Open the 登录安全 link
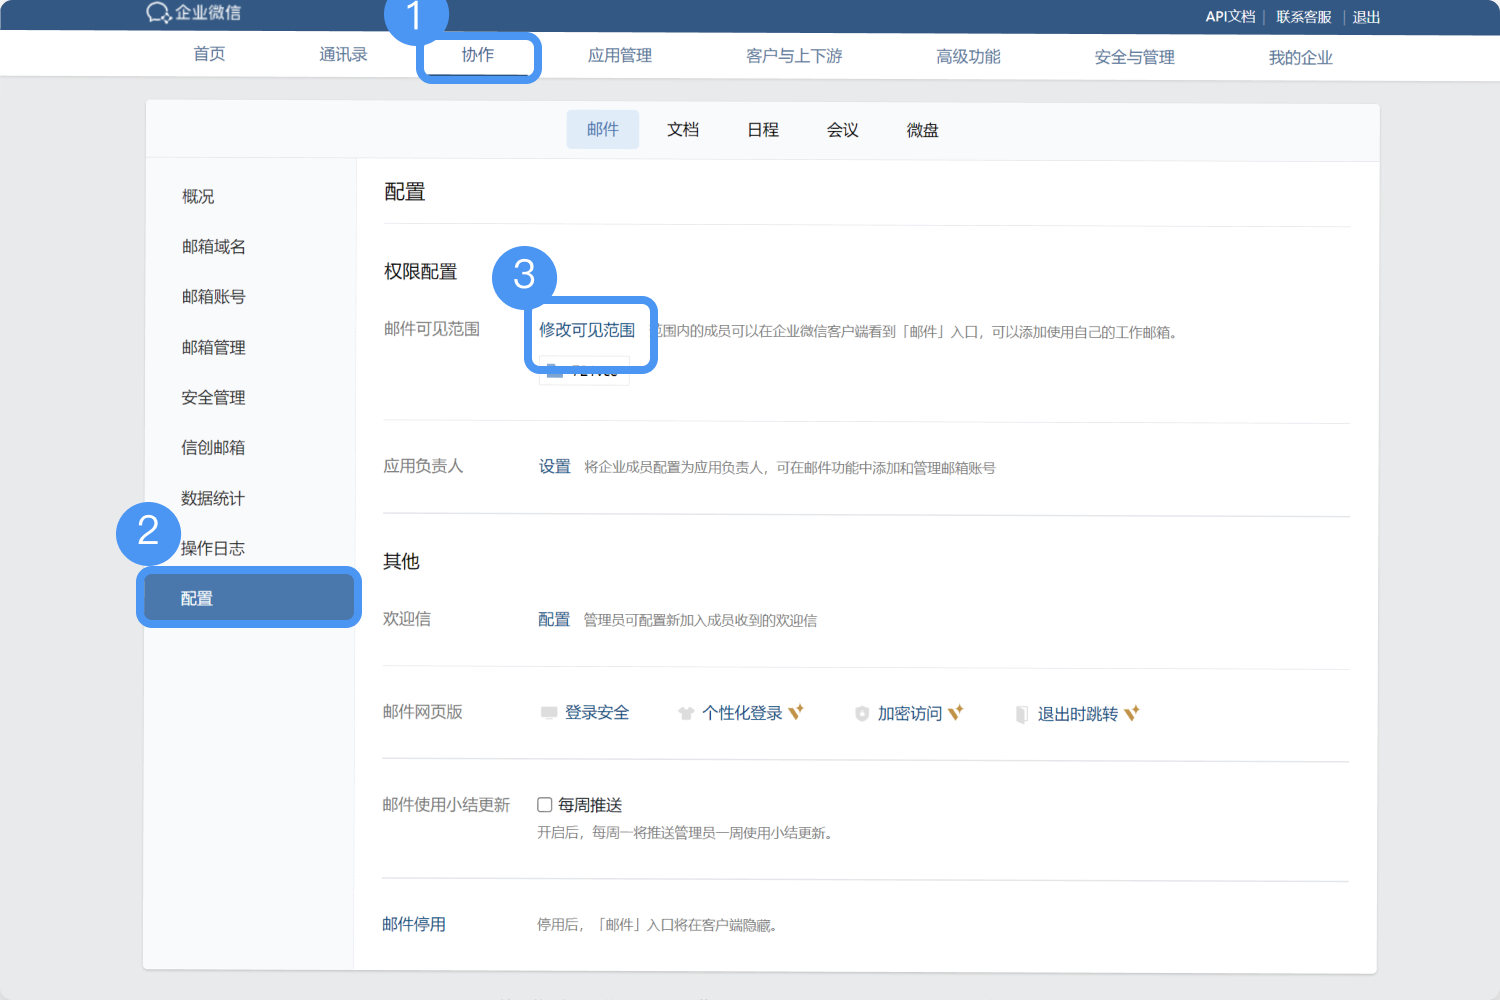 [597, 713]
